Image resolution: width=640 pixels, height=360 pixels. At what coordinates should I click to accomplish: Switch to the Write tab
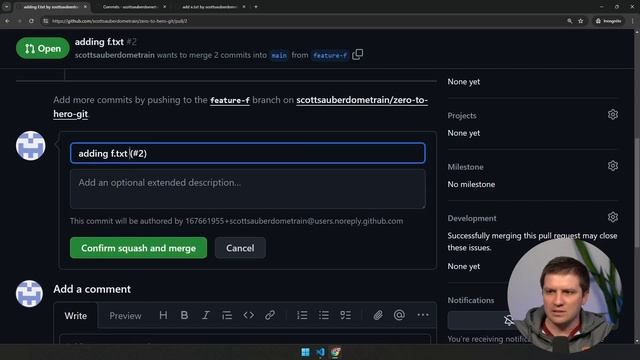(x=76, y=316)
